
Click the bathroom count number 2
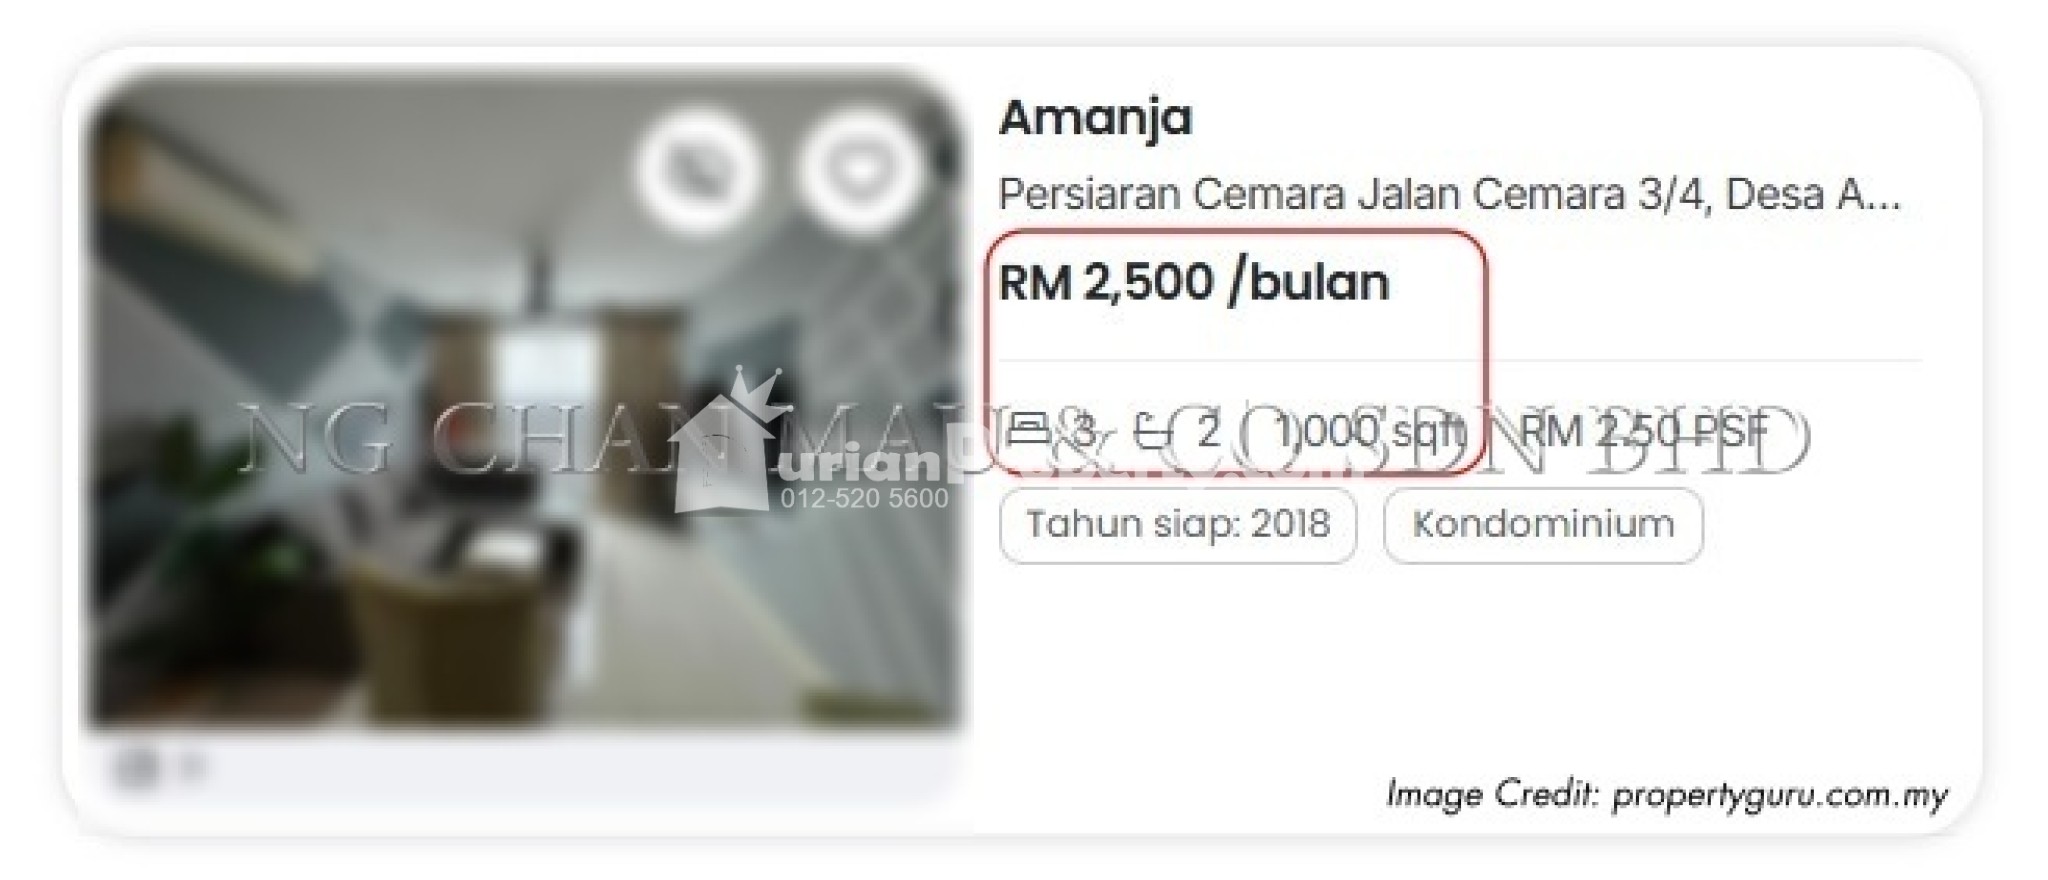pos(1209,432)
